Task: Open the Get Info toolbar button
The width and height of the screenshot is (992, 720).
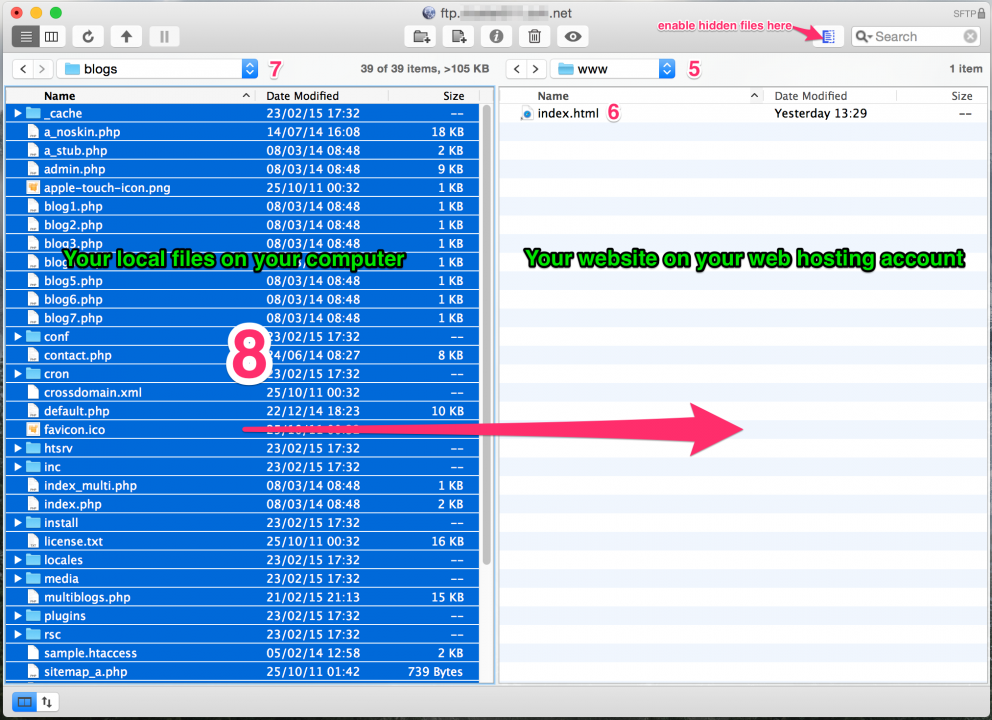Action: tap(497, 37)
